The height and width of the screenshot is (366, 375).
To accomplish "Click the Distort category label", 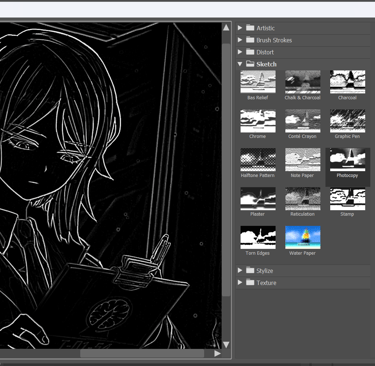I will (265, 52).
